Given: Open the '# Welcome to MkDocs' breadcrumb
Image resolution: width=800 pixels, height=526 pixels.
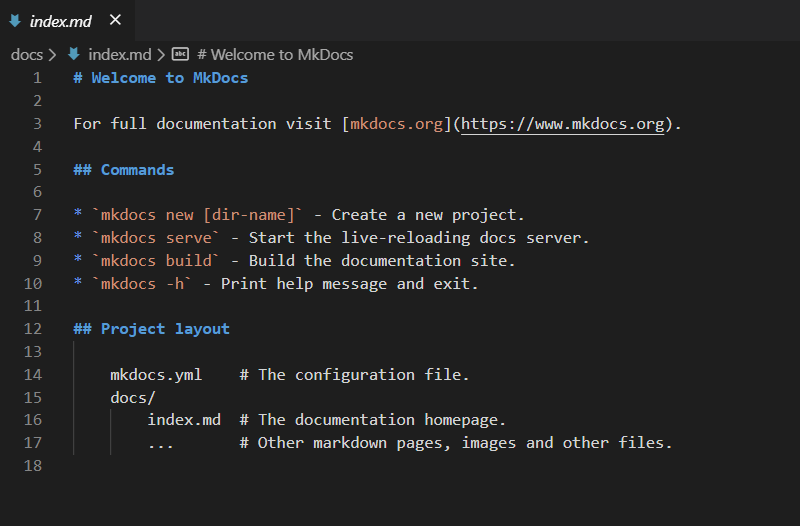Looking at the screenshot, I should click(x=276, y=55).
